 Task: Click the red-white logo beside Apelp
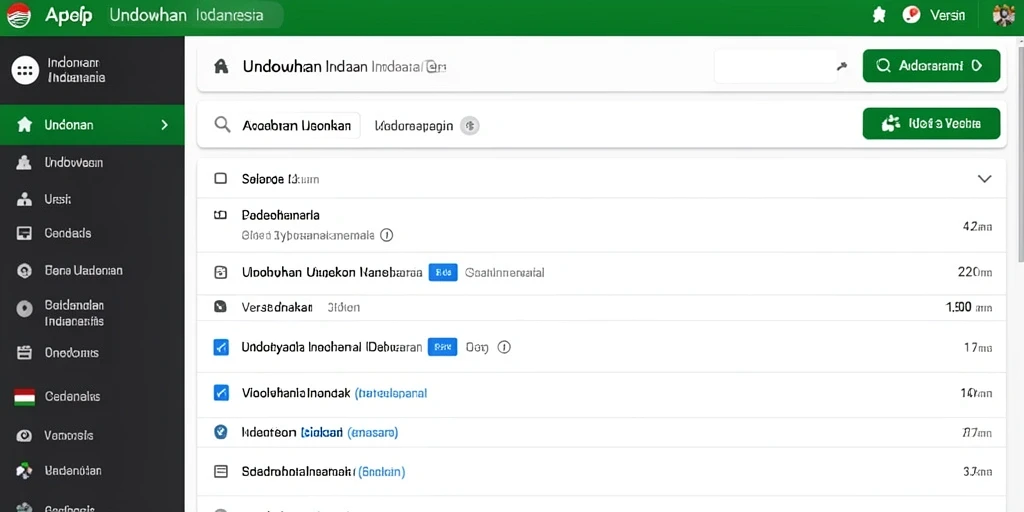tap(18, 16)
